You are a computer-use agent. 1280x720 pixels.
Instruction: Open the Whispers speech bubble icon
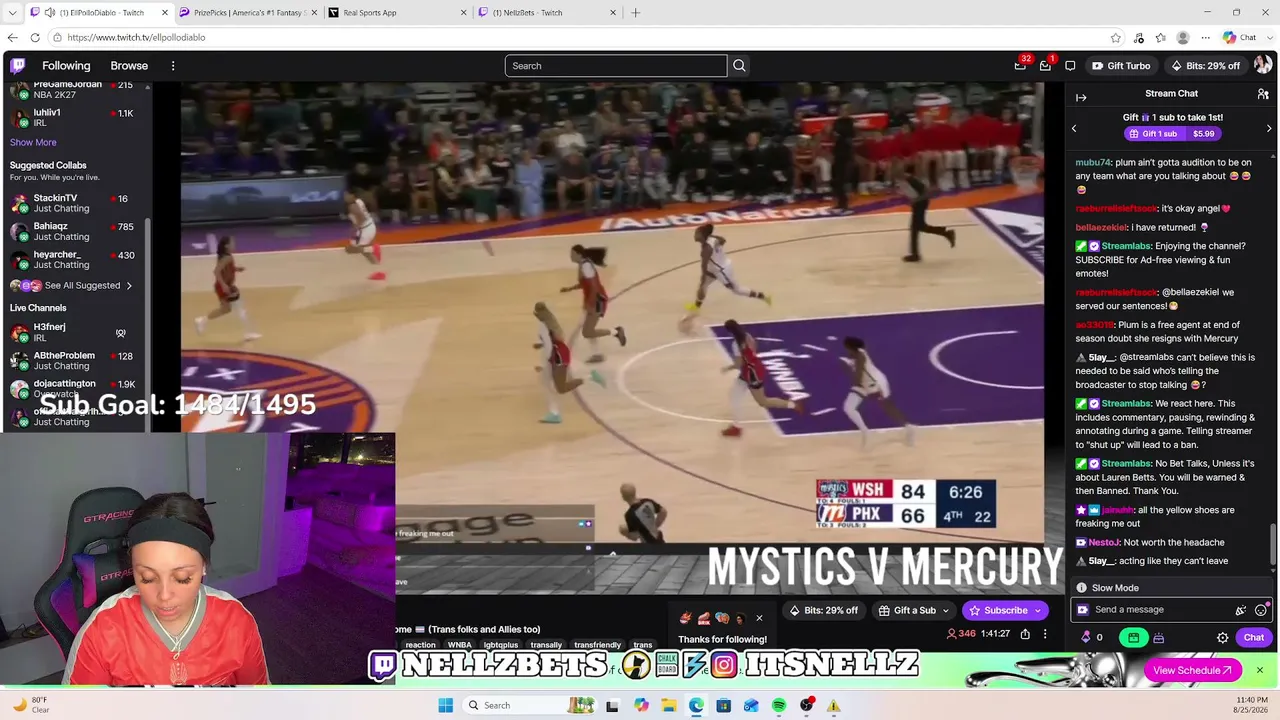(1070, 66)
